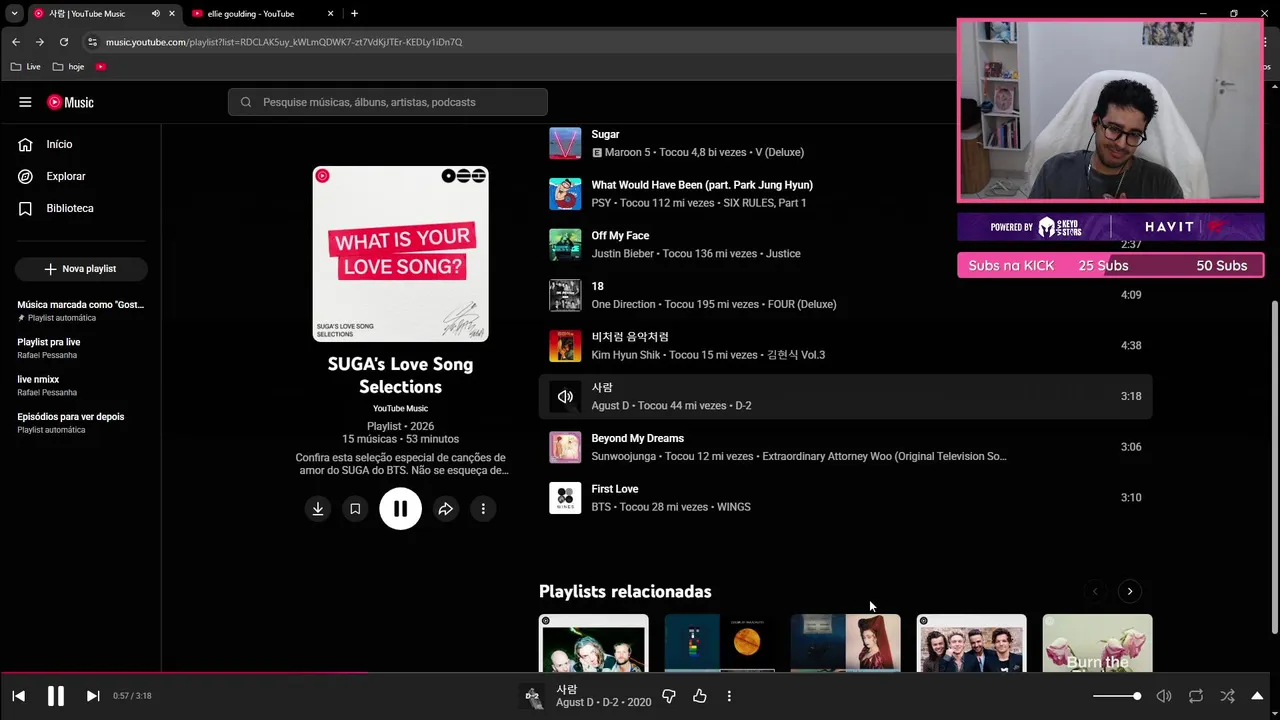Save playlist to library

tap(355, 509)
